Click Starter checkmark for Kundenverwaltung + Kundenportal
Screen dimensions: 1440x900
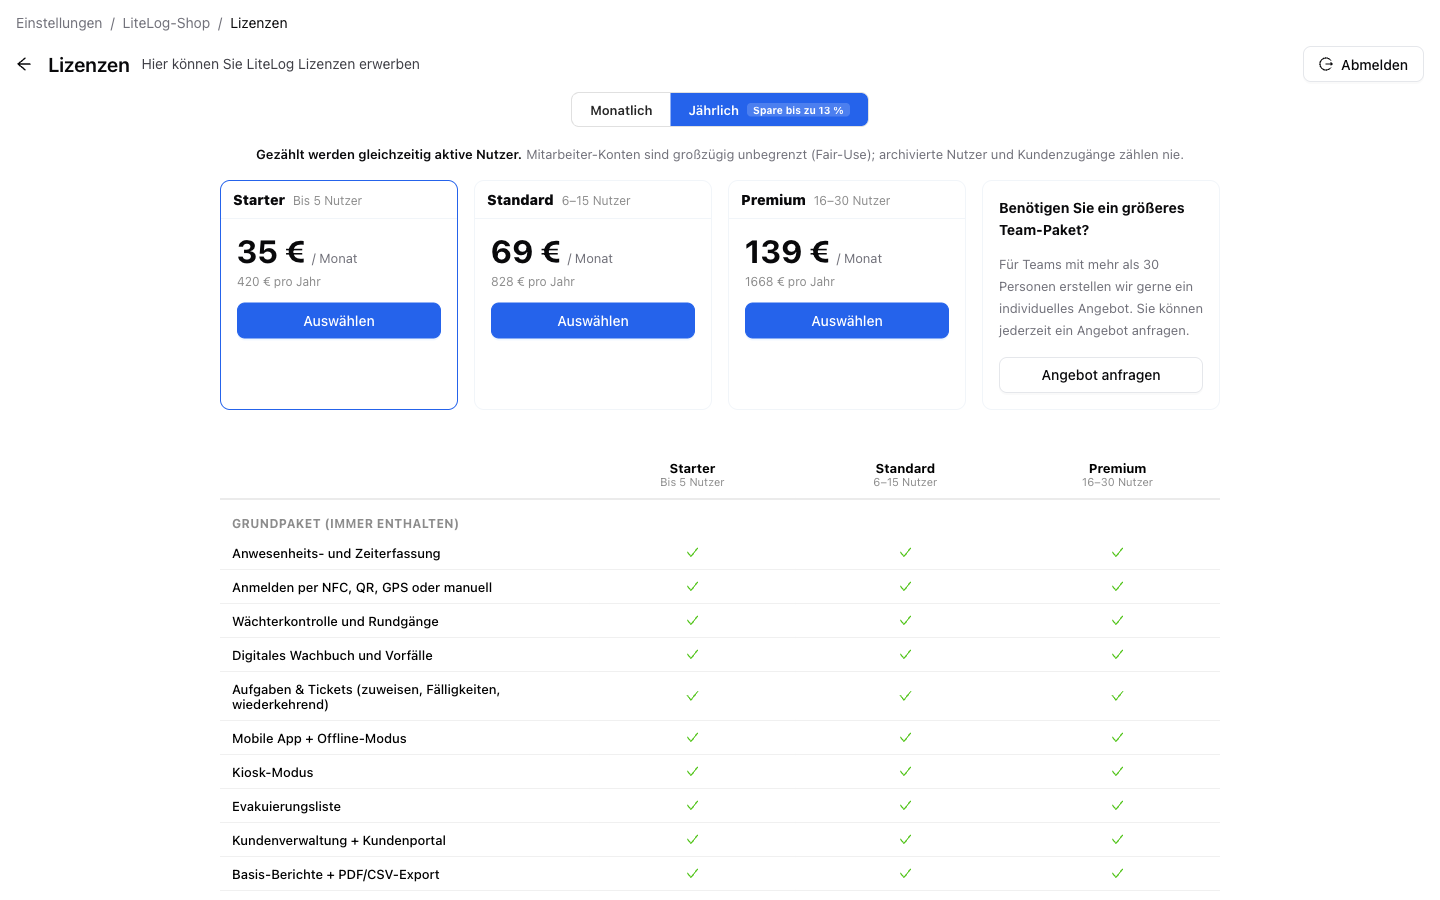[692, 839]
